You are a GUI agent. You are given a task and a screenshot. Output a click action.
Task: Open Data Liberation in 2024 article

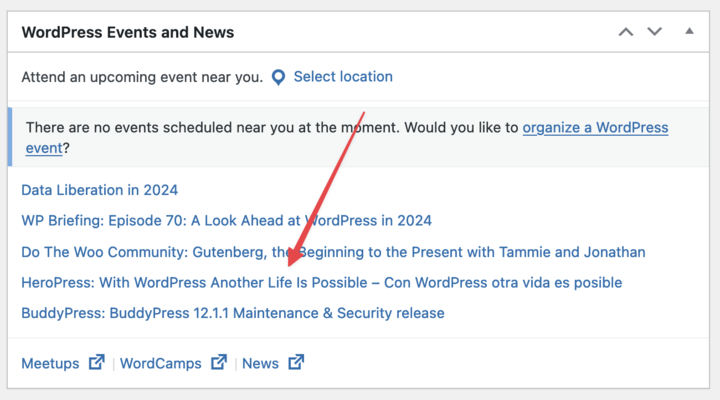[100, 190]
